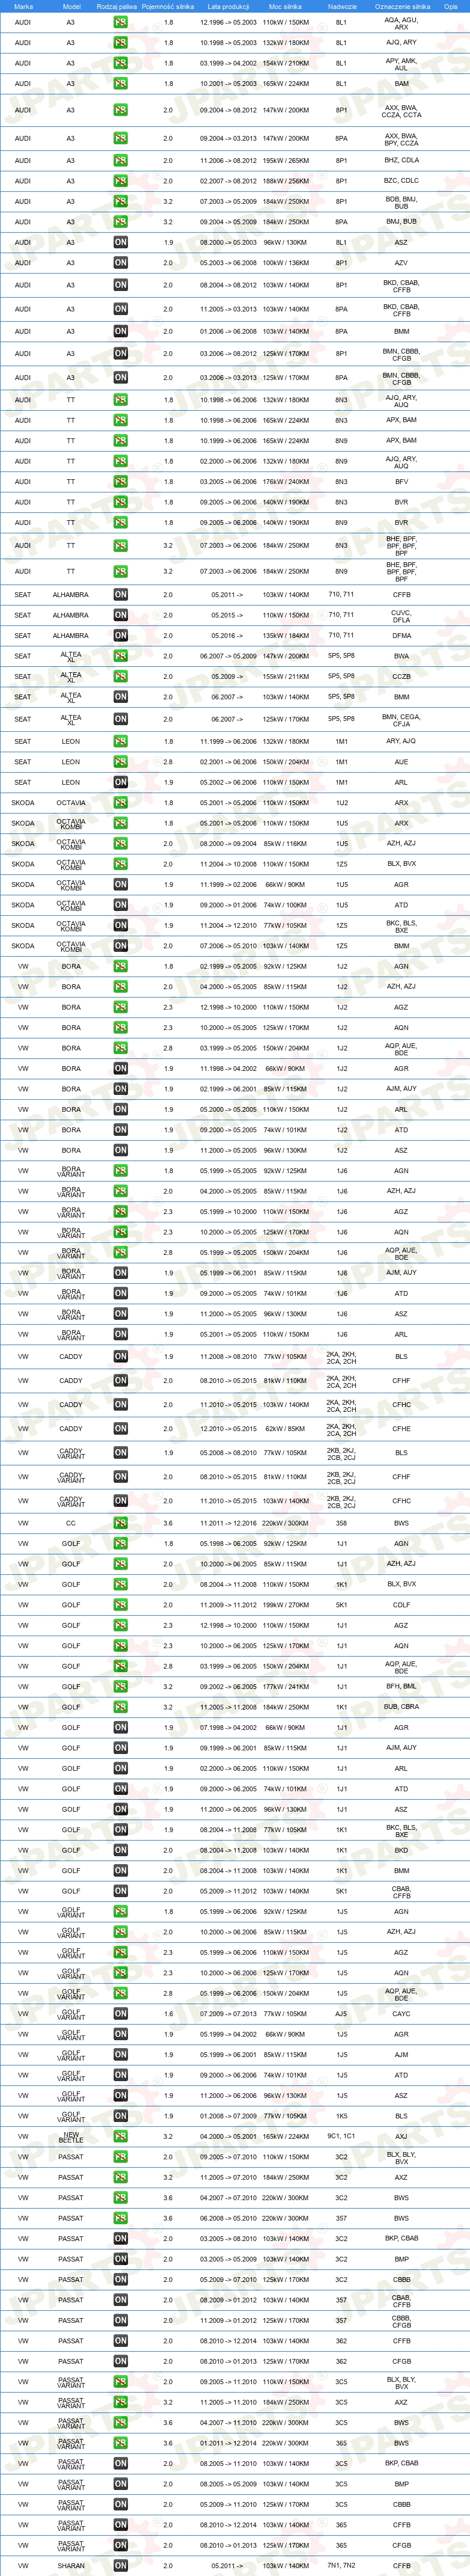Select body code cell 9C1, 1C1
Viewport: 470px width, 2576px height.
pyautogui.click(x=342, y=2137)
